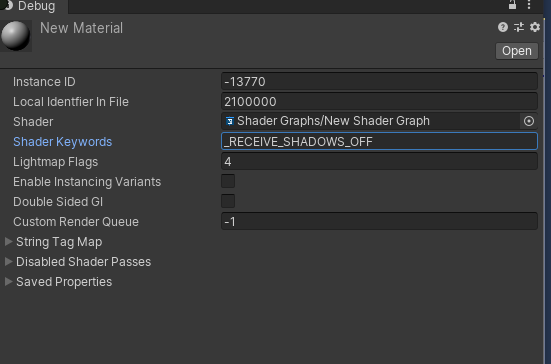The height and width of the screenshot is (364, 551).
Task: Click the Open button
Action: [517, 51]
